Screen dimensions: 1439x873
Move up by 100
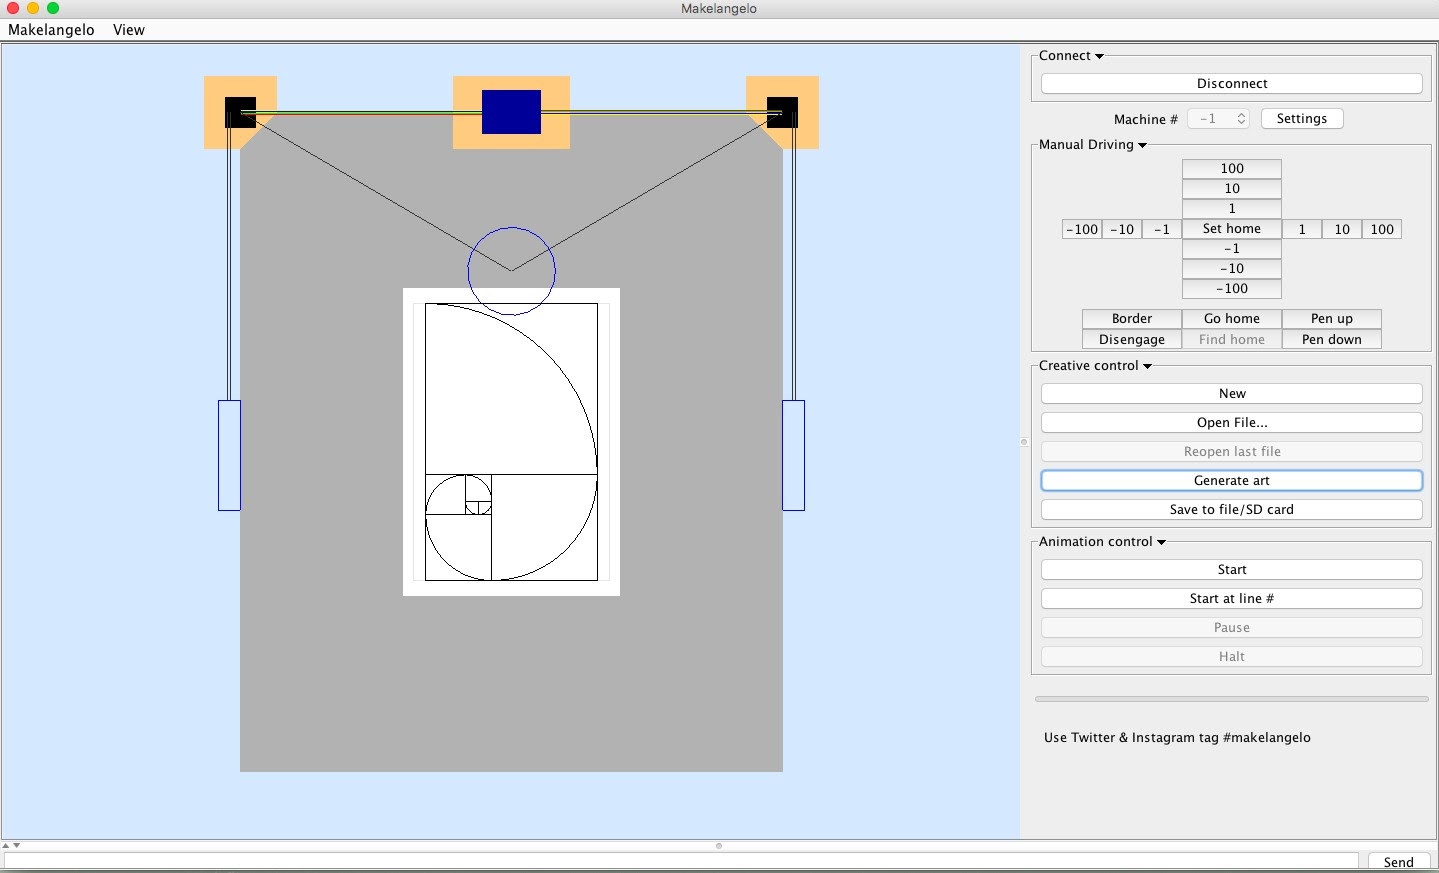click(1232, 169)
